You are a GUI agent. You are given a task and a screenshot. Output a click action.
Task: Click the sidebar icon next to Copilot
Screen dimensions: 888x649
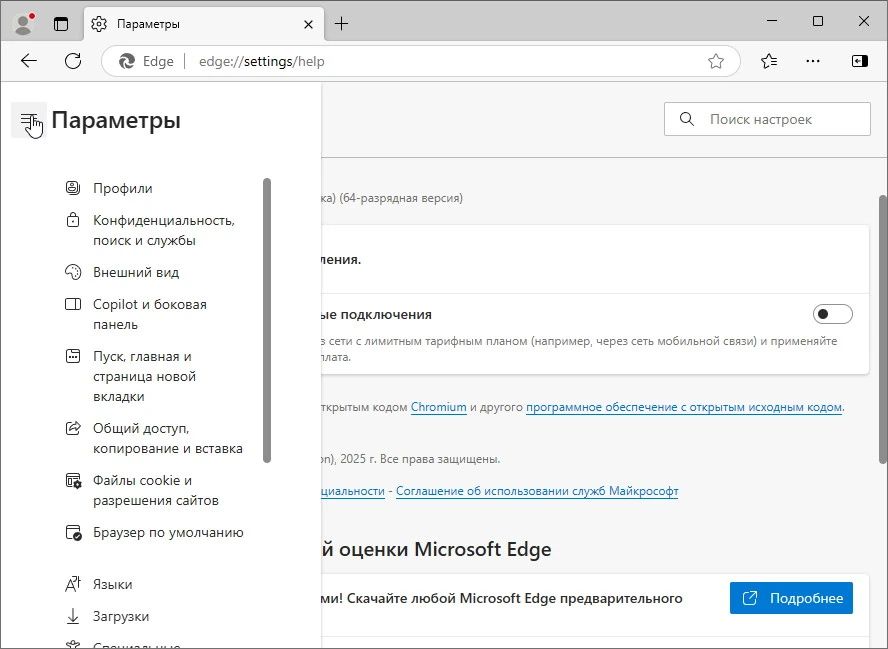(x=73, y=304)
